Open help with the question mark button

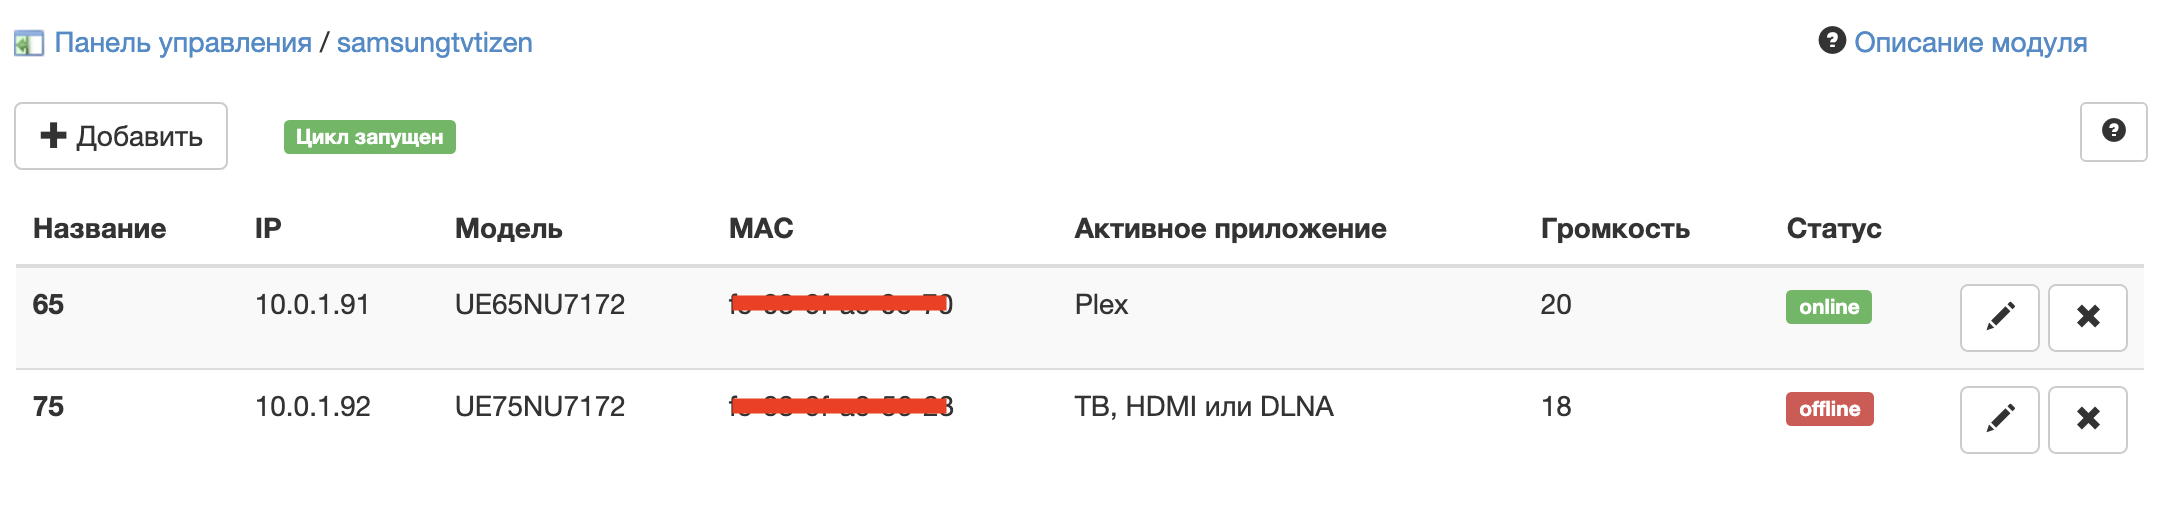pos(2112,131)
